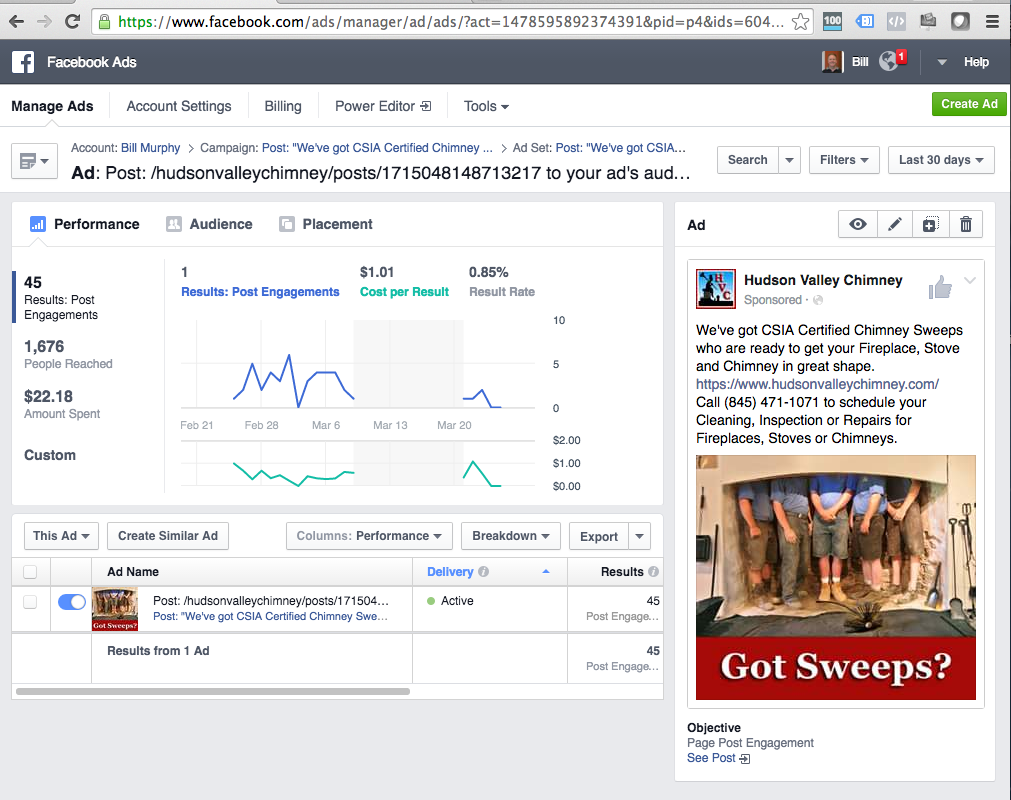Sort by Delivery using the arrow

pos(546,572)
